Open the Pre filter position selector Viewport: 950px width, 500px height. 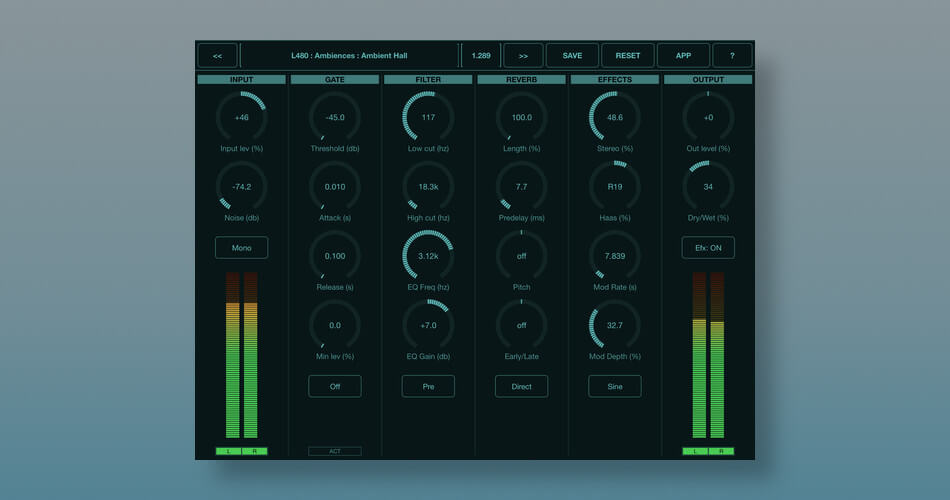(x=428, y=386)
